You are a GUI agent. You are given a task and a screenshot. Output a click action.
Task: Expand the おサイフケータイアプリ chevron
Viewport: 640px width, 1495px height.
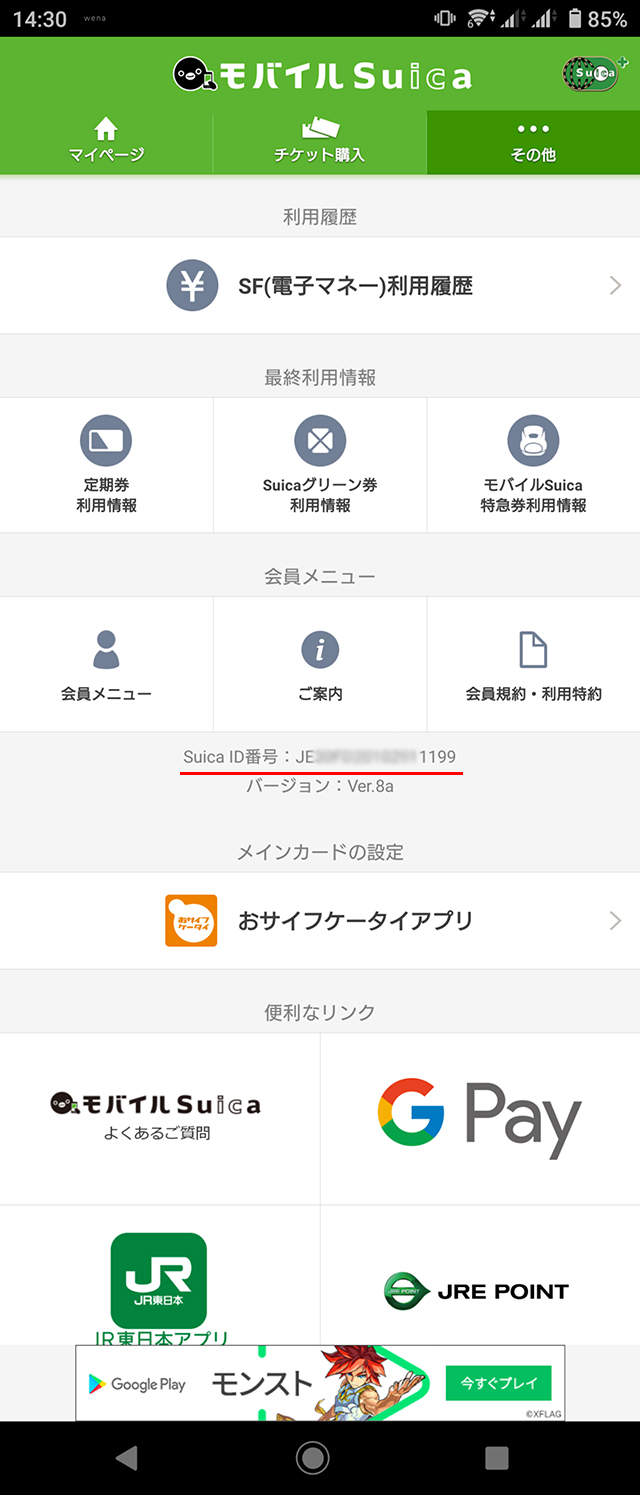tap(615, 921)
